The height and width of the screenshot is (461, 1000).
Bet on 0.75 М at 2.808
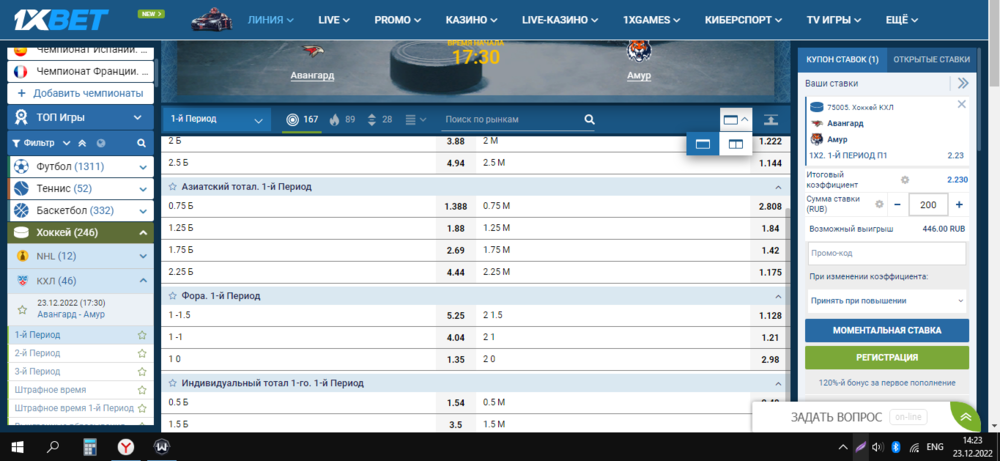(770, 207)
